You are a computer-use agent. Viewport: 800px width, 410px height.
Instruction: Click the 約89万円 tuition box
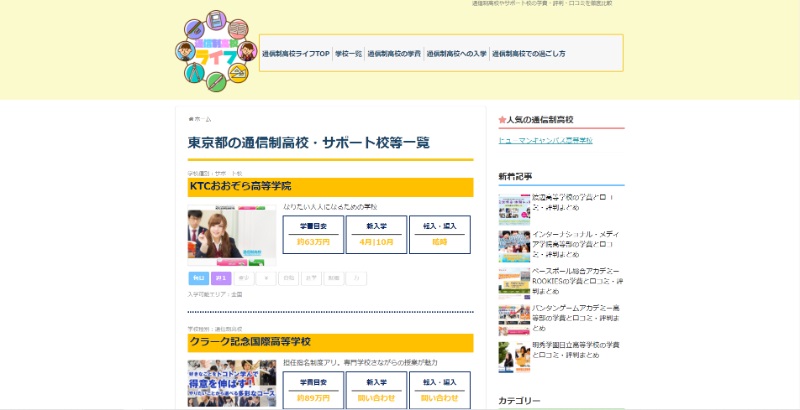pyautogui.click(x=313, y=390)
